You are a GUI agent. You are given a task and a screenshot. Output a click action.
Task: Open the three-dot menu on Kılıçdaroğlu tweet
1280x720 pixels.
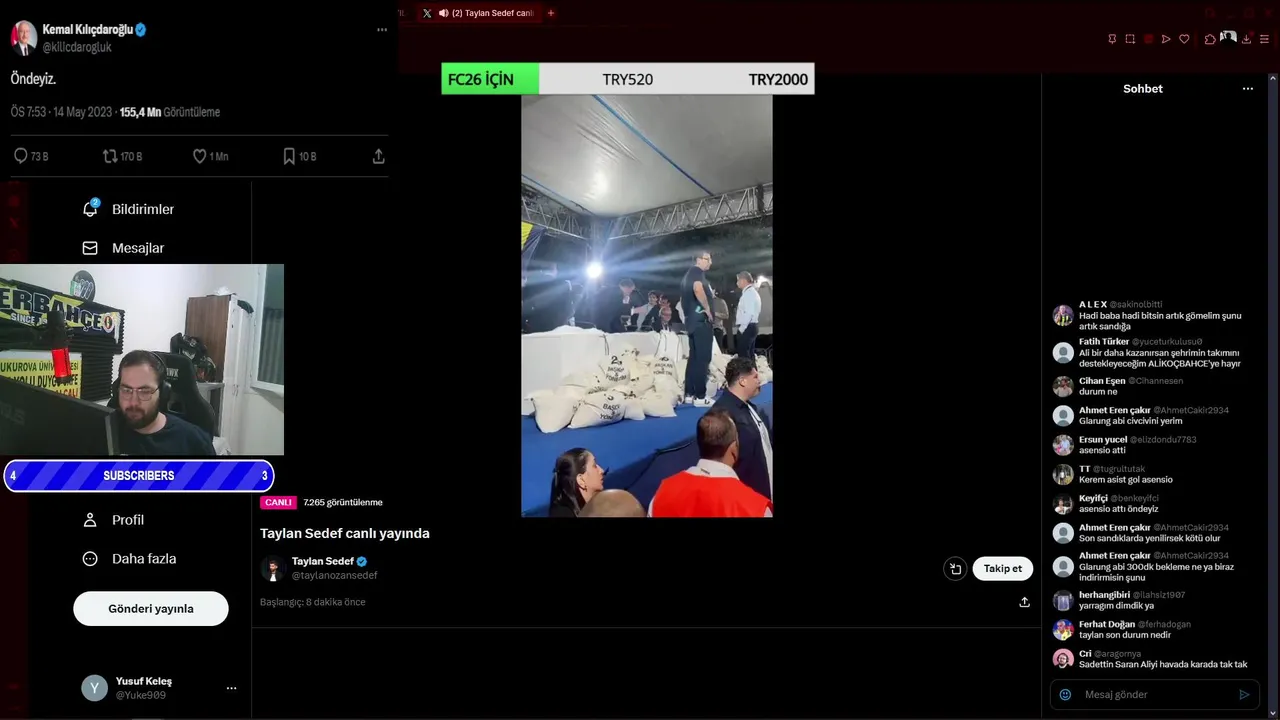coord(381,30)
